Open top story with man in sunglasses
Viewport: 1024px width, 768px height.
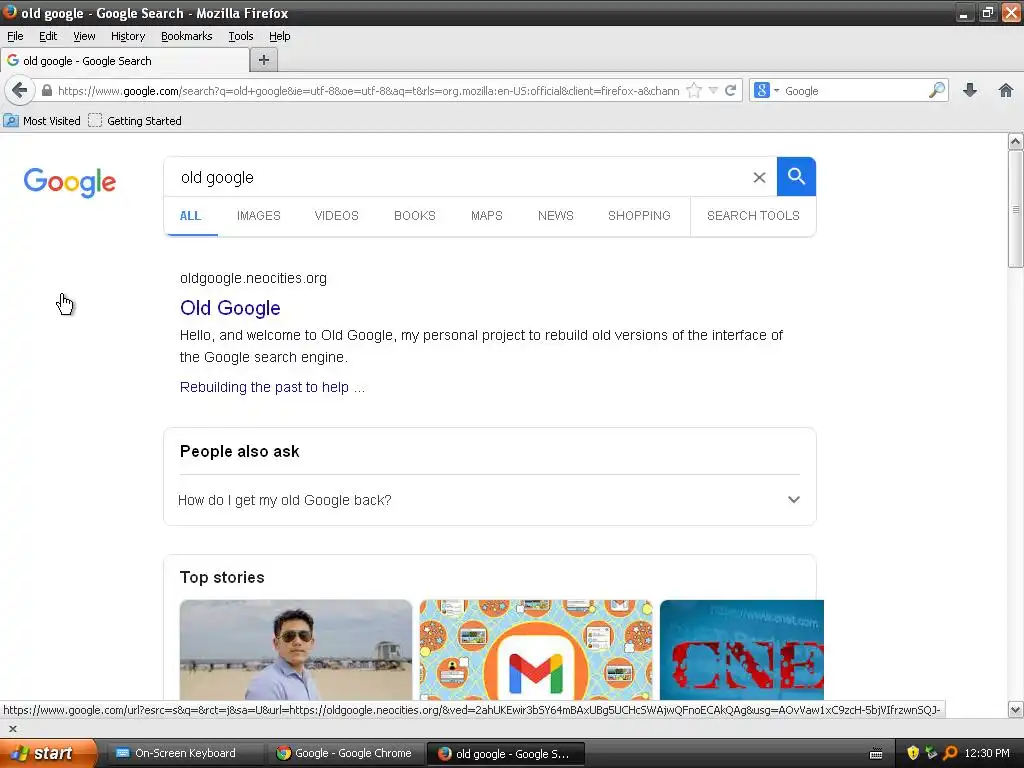[296, 650]
